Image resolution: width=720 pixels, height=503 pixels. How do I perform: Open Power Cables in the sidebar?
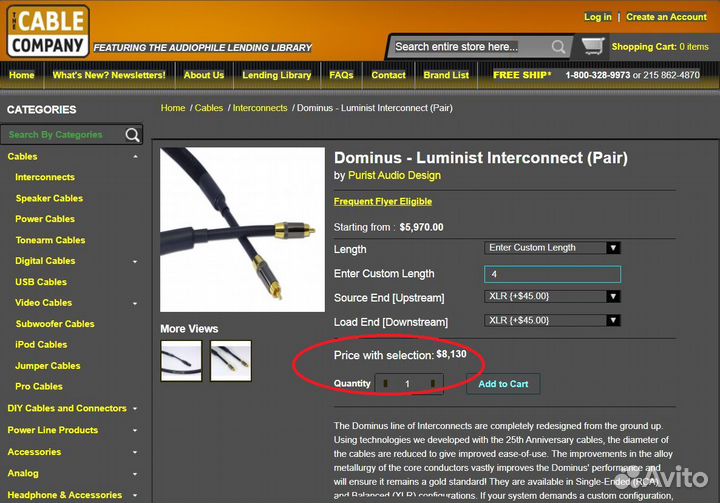coord(45,219)
